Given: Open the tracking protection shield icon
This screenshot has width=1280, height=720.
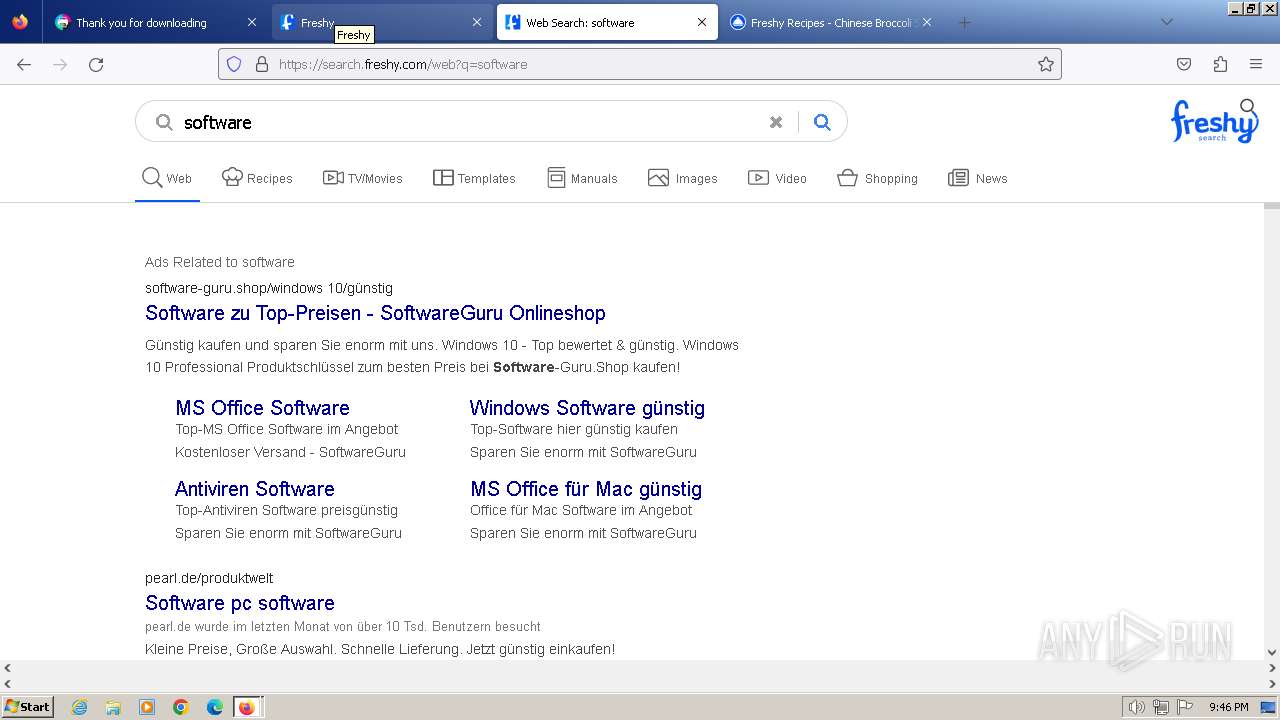Looking at the screenshot, I should [234, 64].
